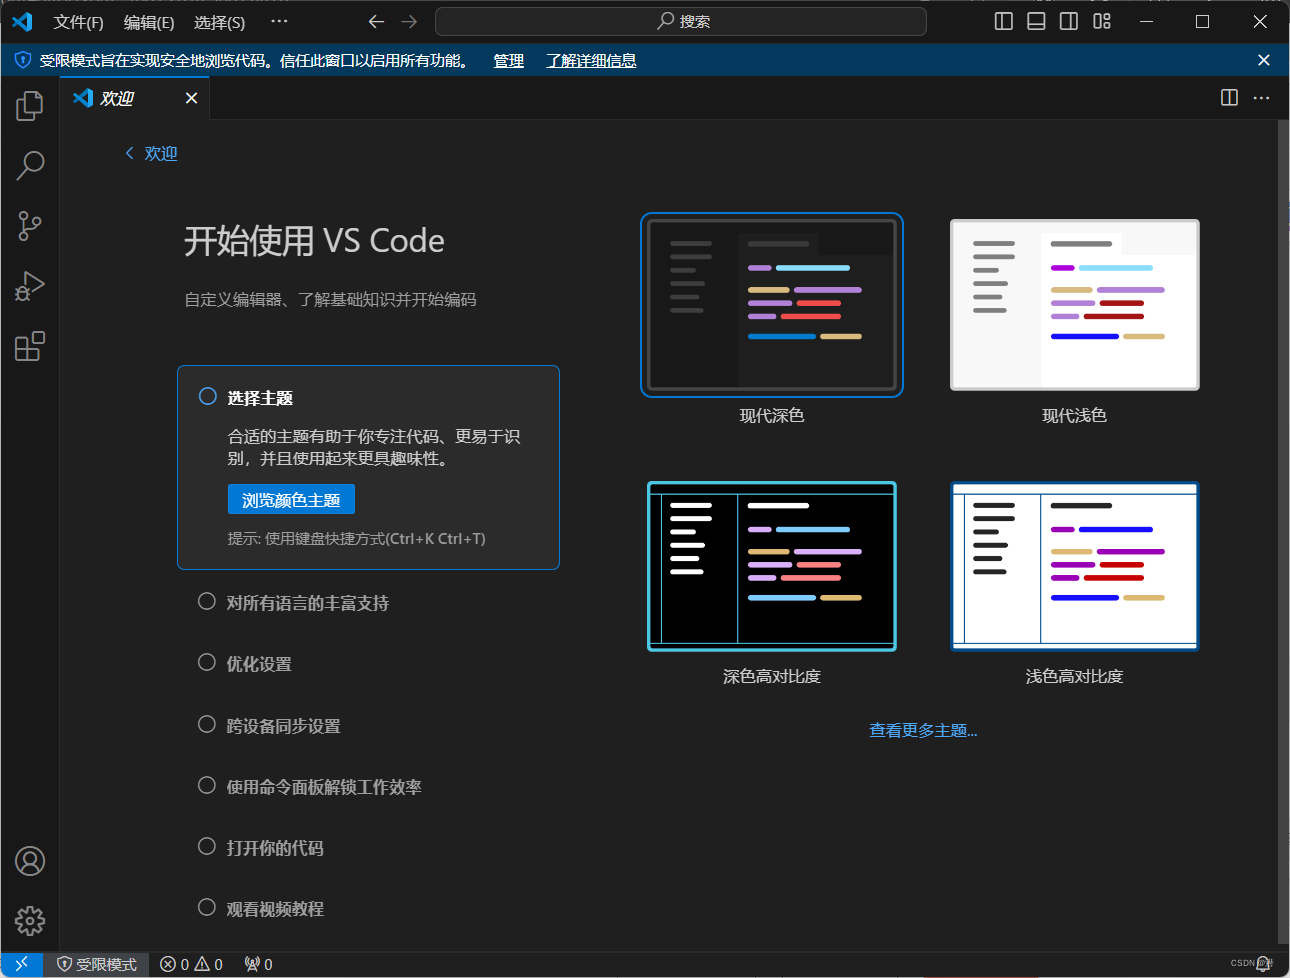
Task: Open the Search view
Action: (x=29, y=165)
